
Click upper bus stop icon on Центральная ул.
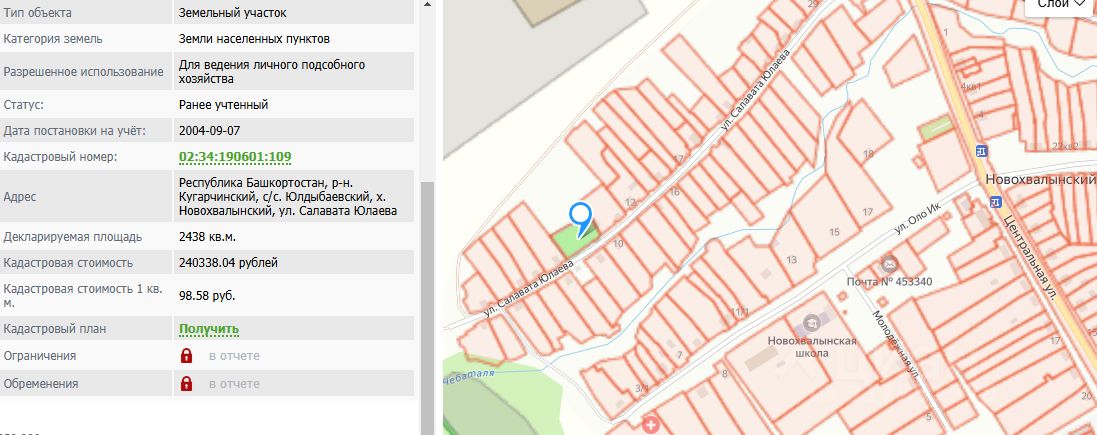[x=981, y=150]
